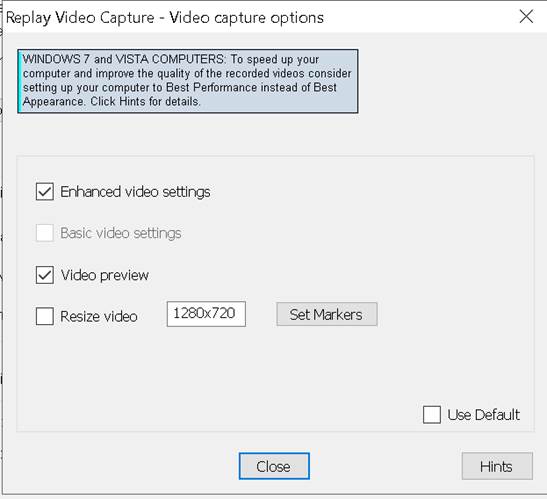Enable the Resize video checkbox
Viewport: 547px width, 499px height.
(45, 316)
